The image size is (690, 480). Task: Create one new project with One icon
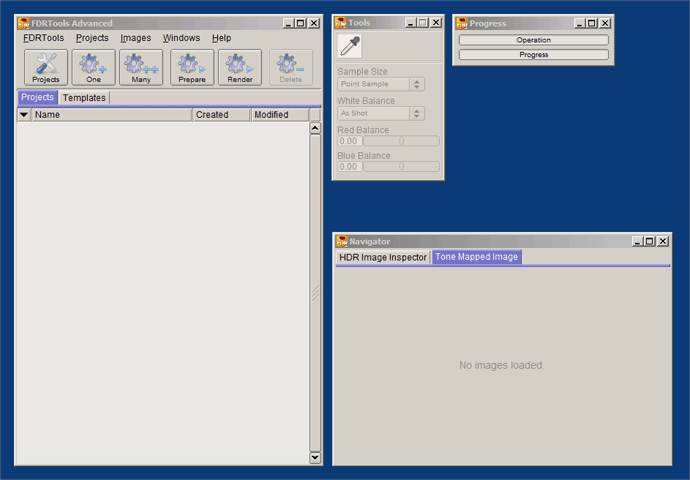(x=93, y=67)
